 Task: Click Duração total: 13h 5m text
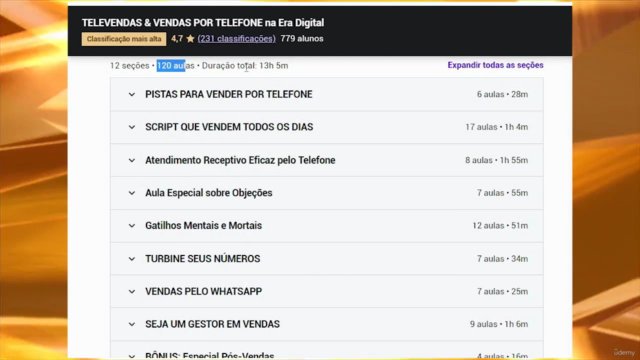pyautogui.click(x=245, y=66)
